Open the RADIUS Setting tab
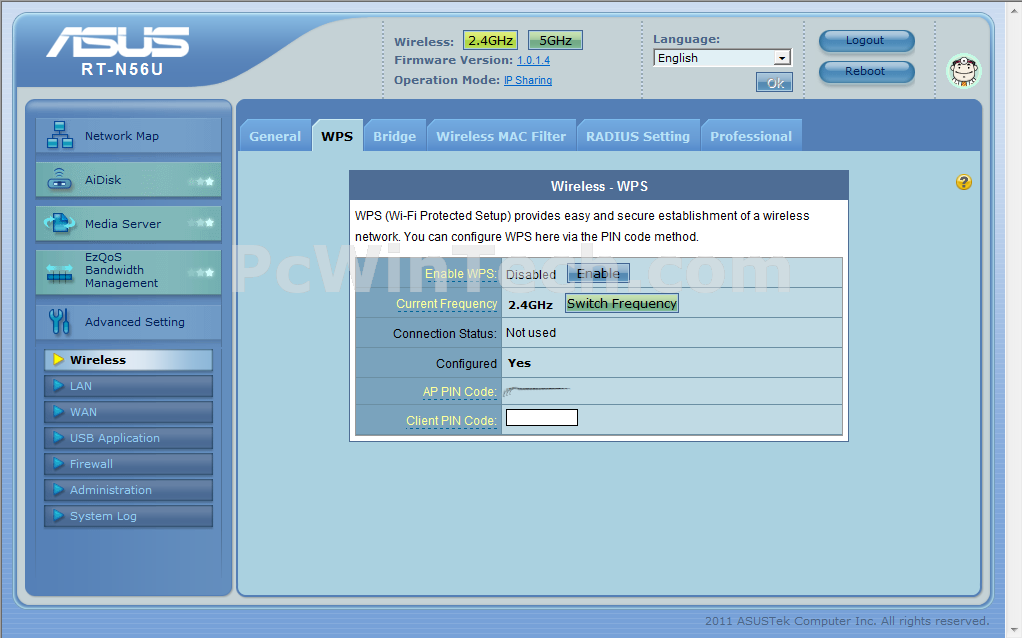 pyautogui.click(x=638, y=136)
